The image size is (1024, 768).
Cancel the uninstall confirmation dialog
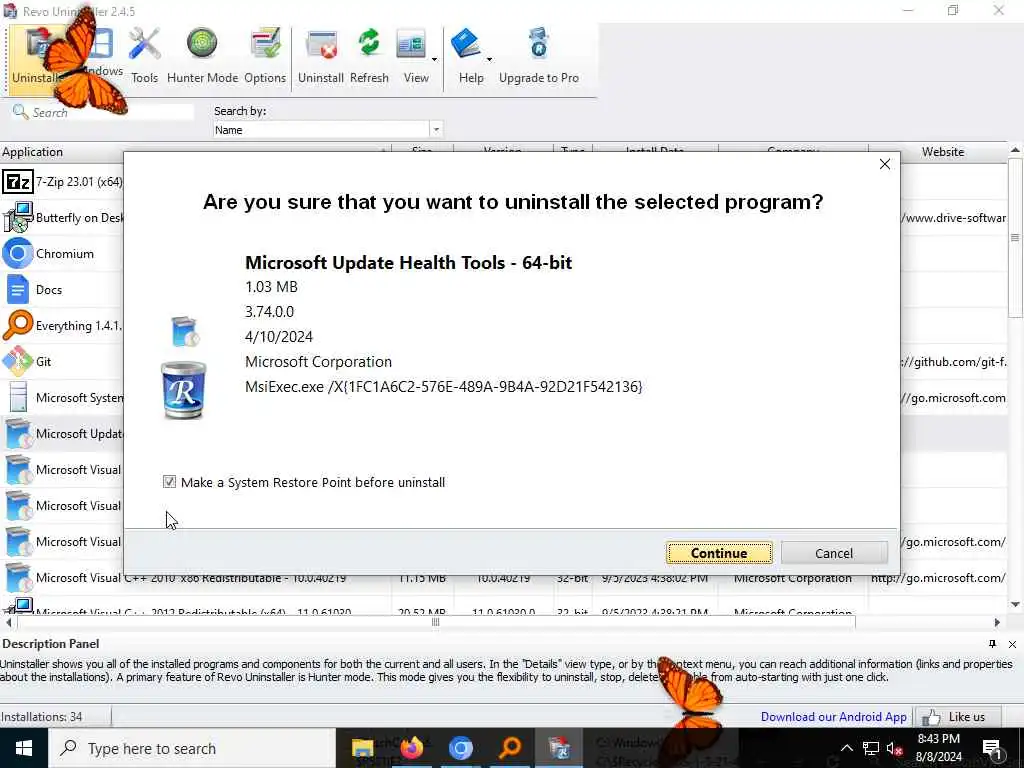(834, 553)
